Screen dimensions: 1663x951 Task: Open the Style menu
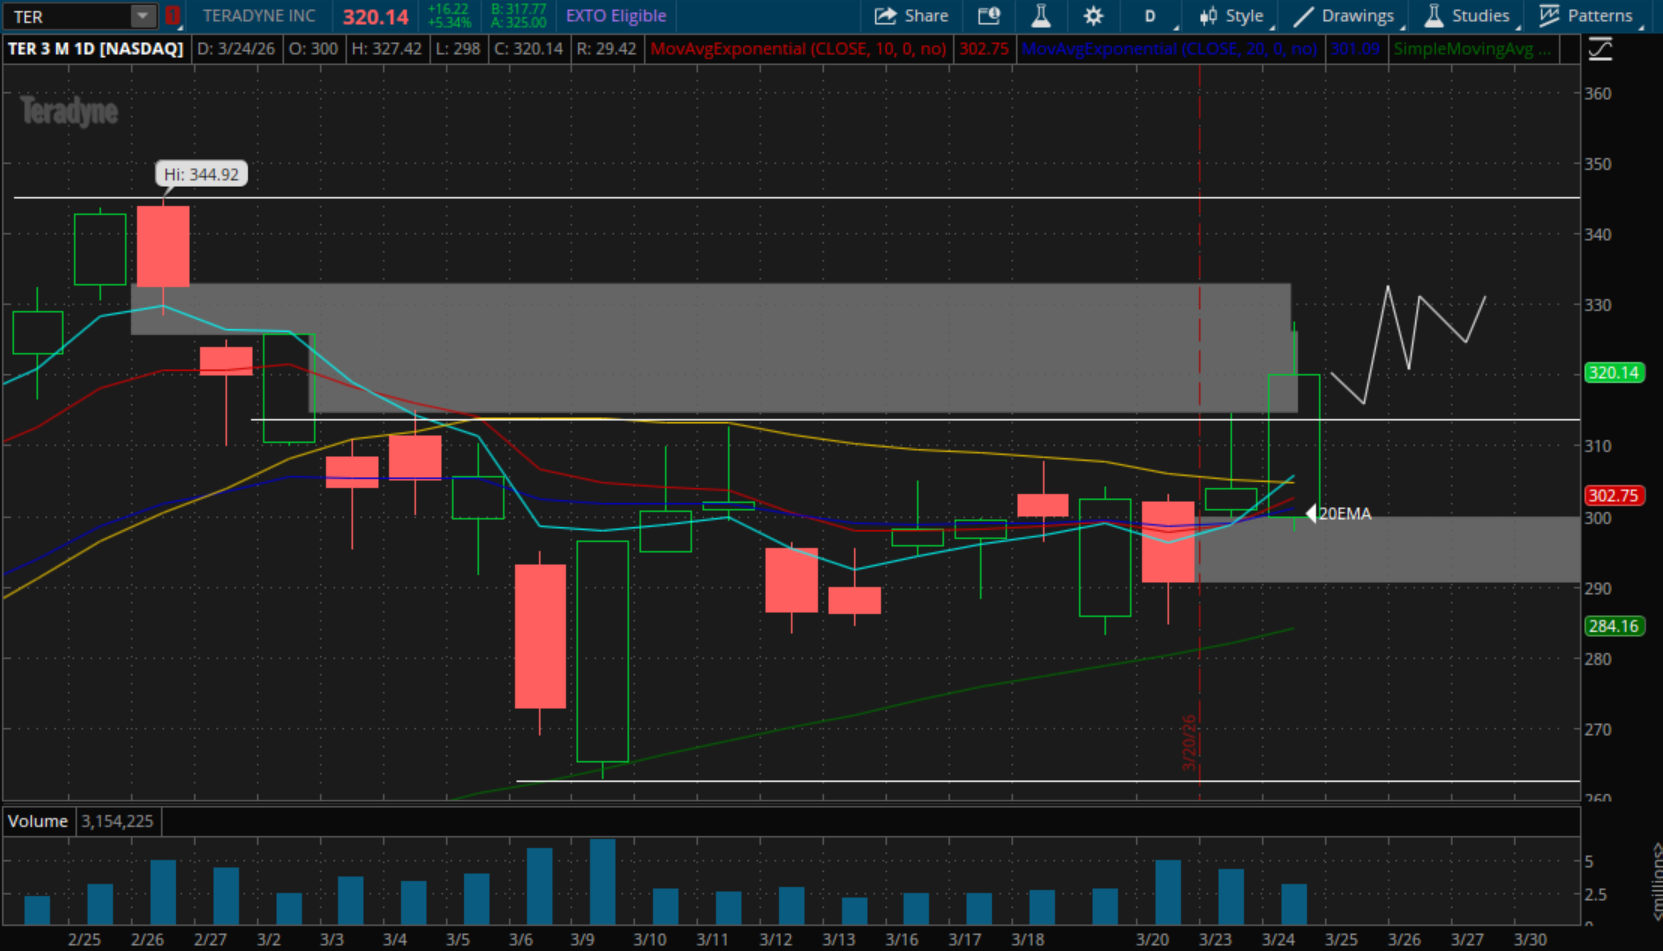pyautogui.click(x=1233, y=16)
